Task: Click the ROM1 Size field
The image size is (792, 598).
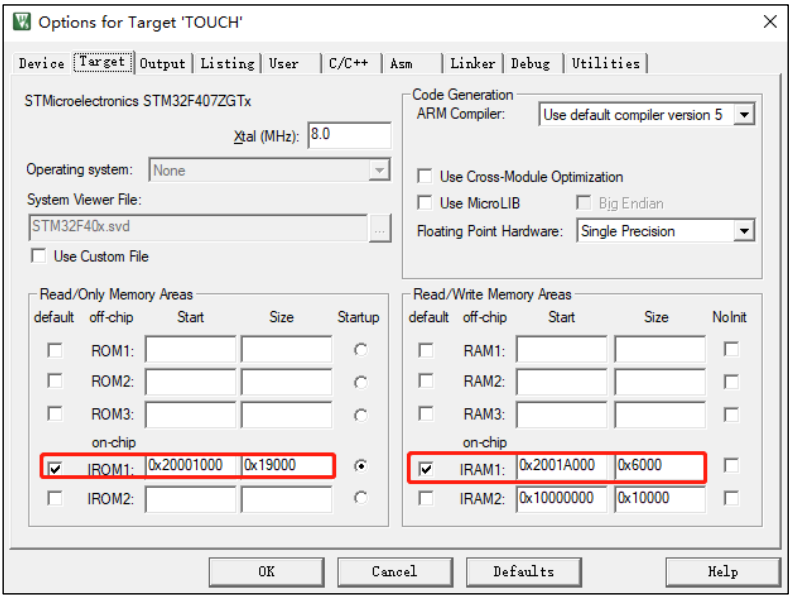Action: pos(287,349)
